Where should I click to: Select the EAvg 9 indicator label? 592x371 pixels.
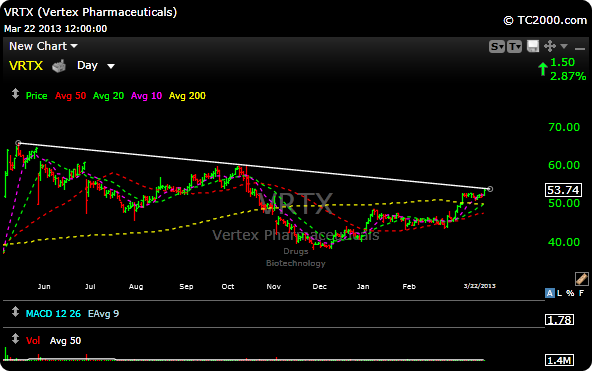[x=103, y=314]
